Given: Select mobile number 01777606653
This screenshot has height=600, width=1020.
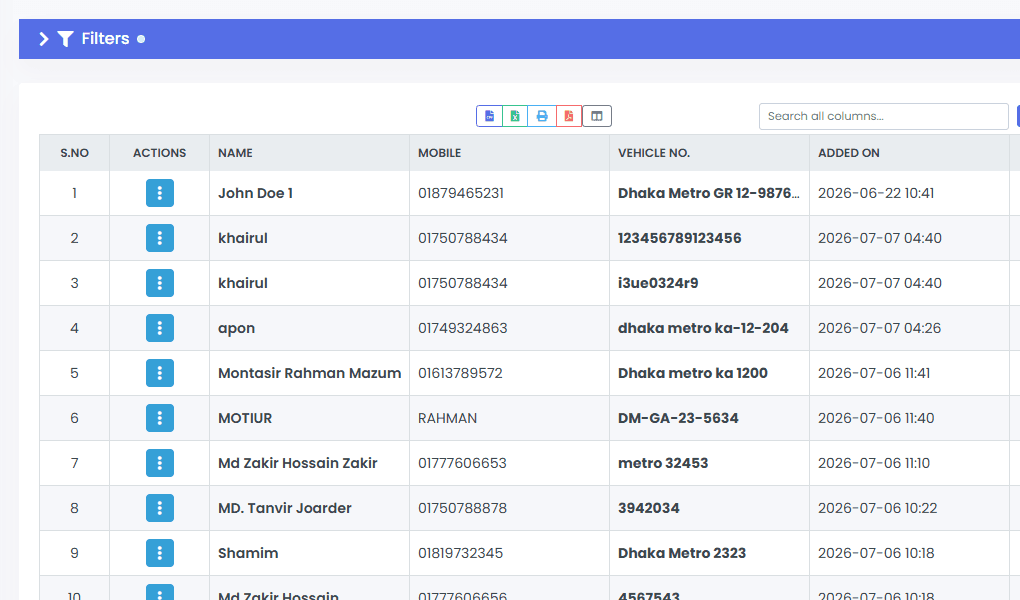Looking at the screenshot, I should click(x=462, y=463).
